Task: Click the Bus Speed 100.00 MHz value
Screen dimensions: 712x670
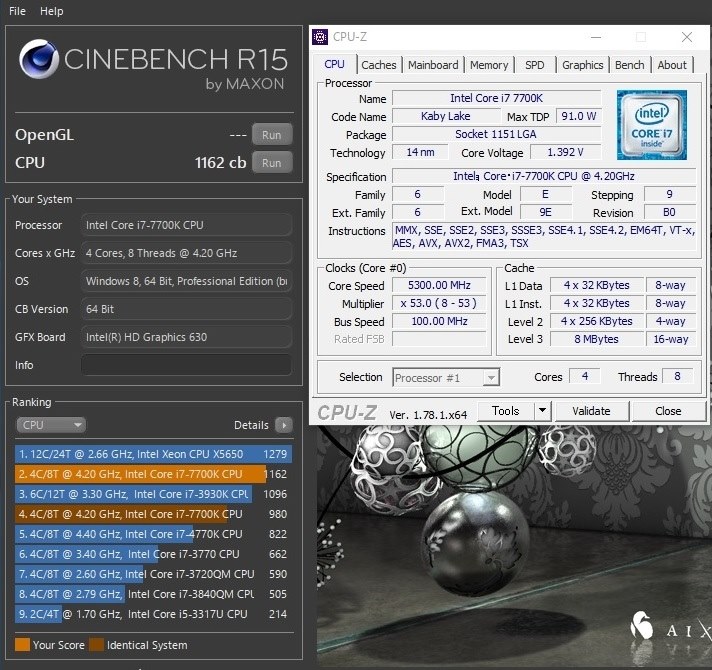Action: [439, 321]
